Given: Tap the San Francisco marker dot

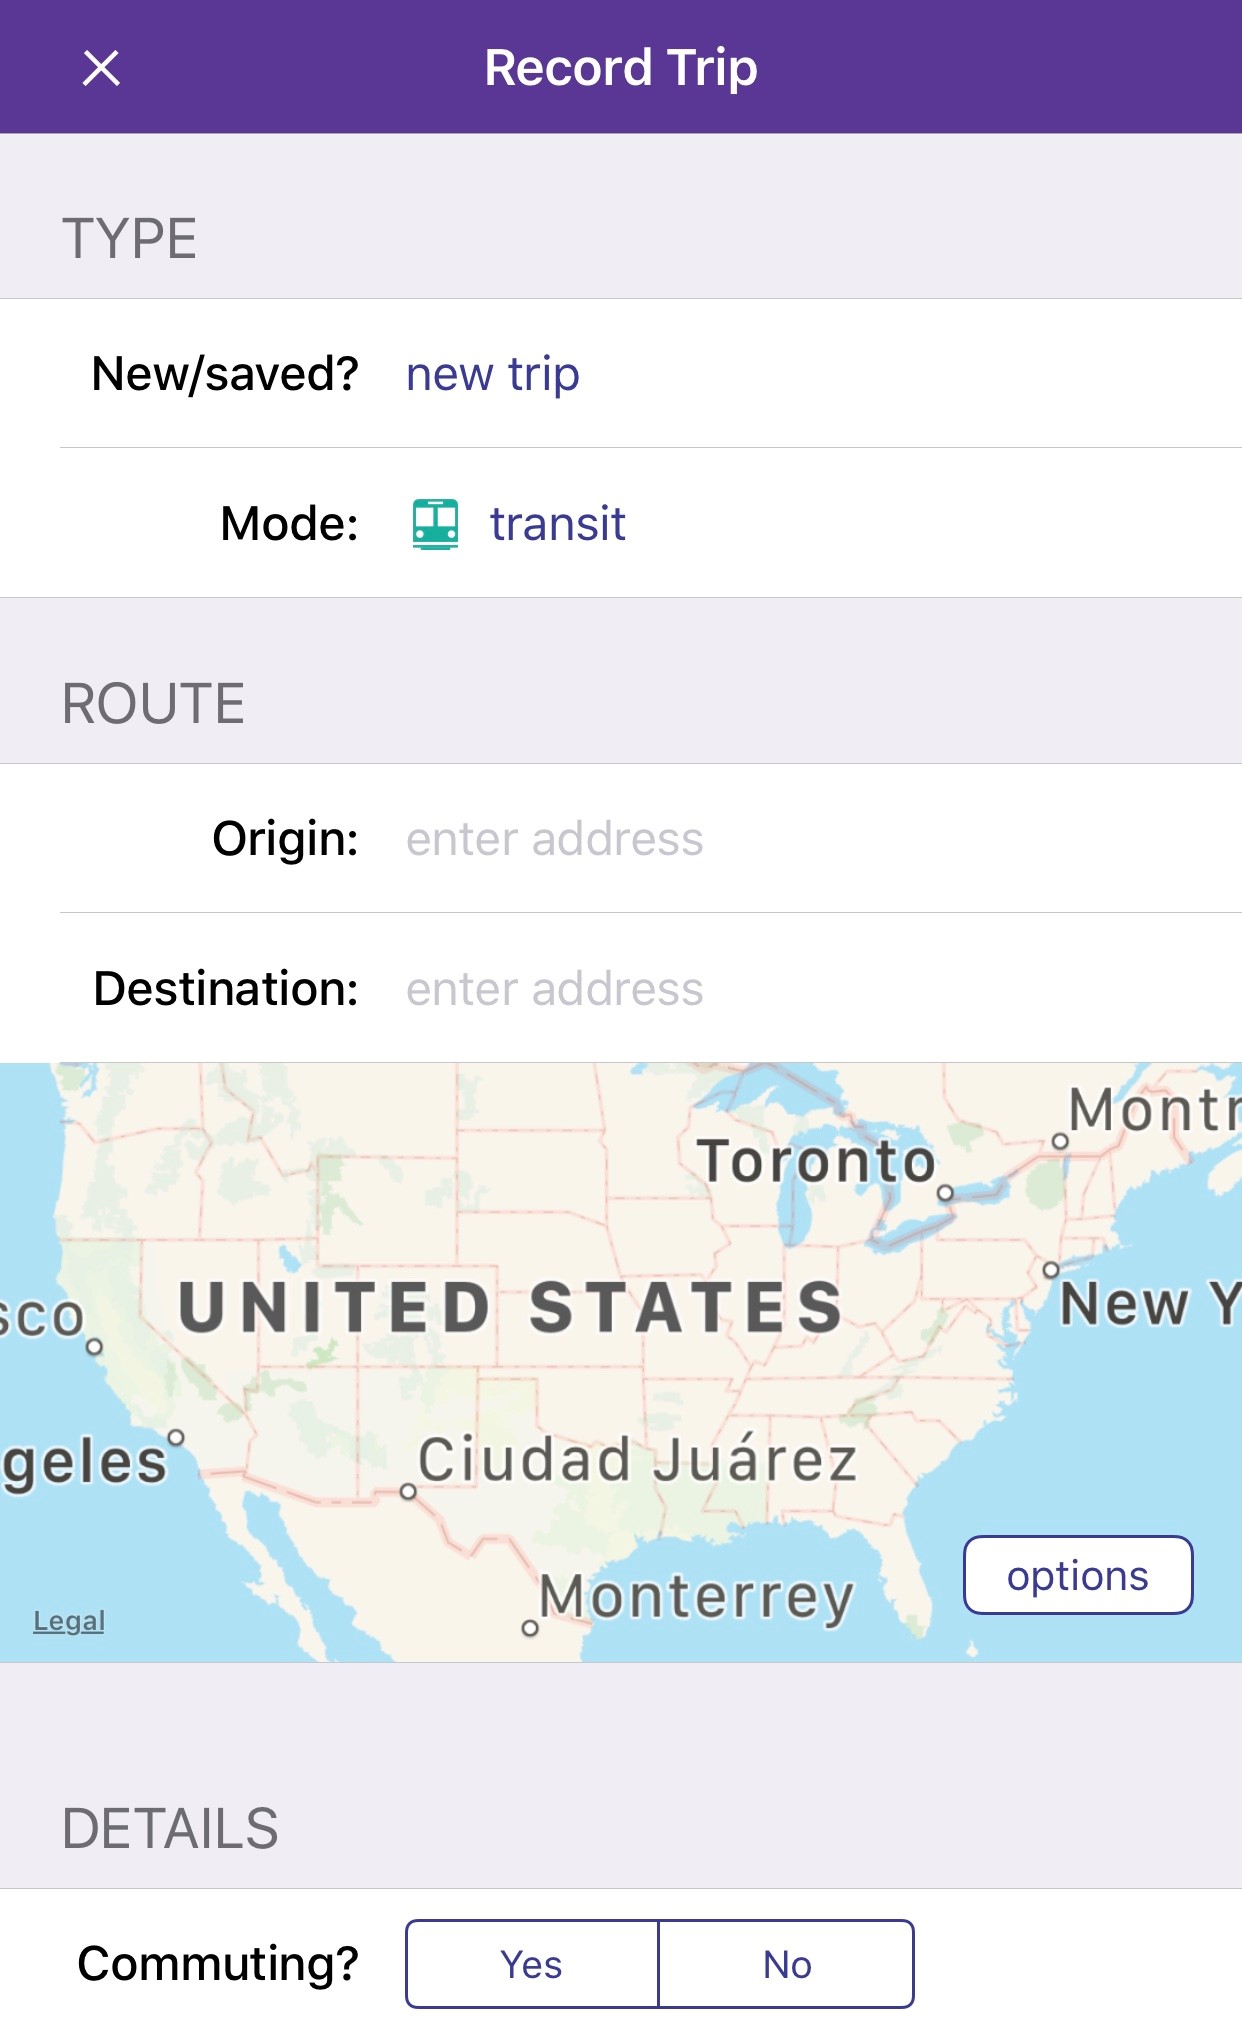Looking at the screenshot, I should click(94, 1347).
